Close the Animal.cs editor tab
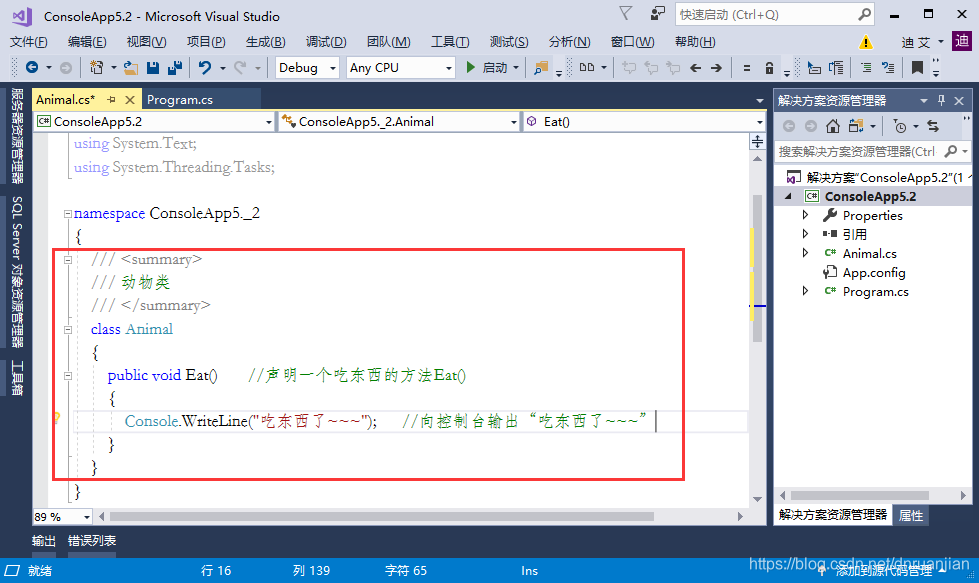Viewport: 979px width, 583px height. pos(130,99)
